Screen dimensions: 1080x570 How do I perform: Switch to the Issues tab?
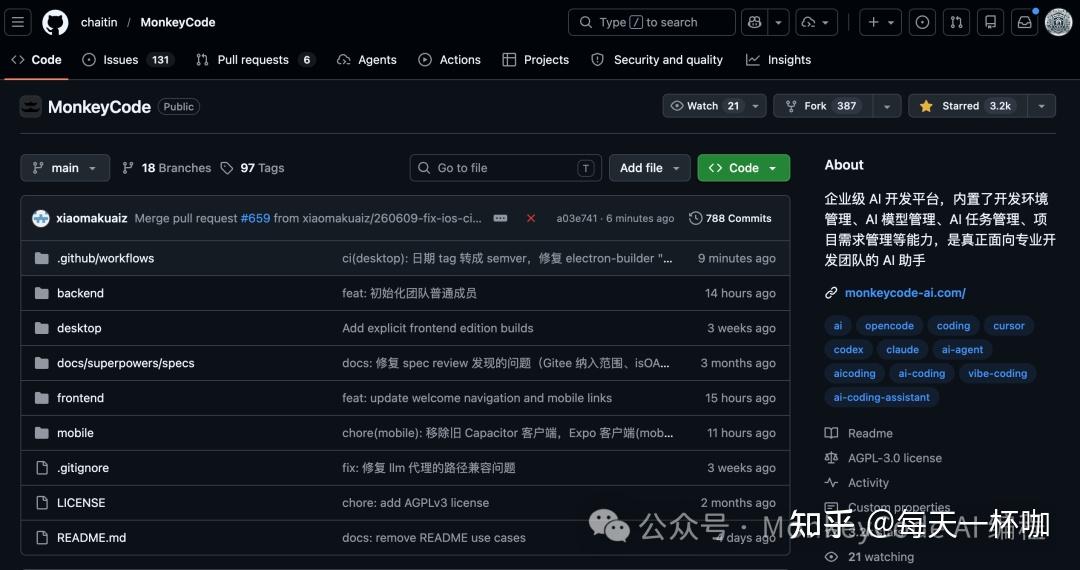coord(128,60)
